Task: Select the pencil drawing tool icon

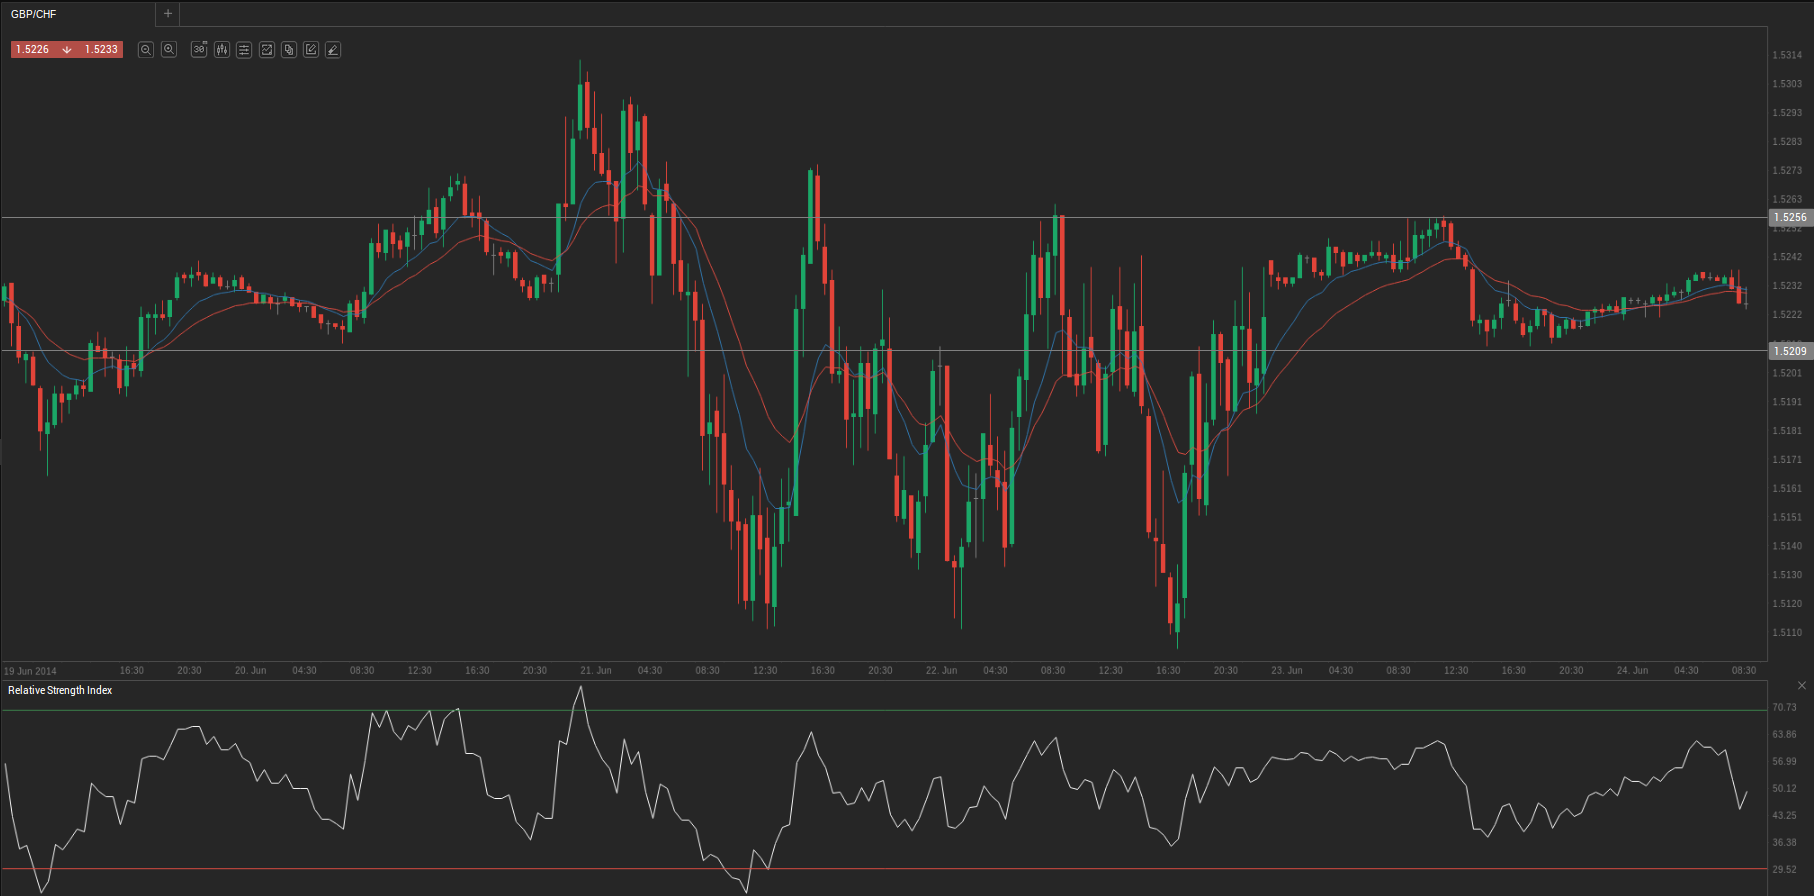Action: (x=333, y=50)
